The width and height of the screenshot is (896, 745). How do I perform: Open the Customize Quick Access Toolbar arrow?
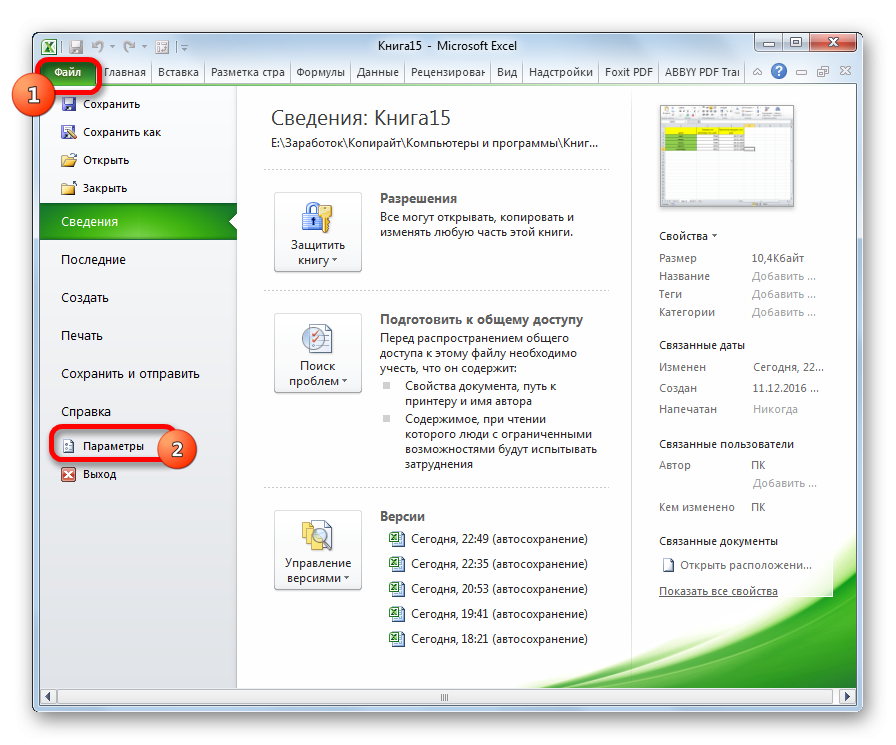(184, 47)
